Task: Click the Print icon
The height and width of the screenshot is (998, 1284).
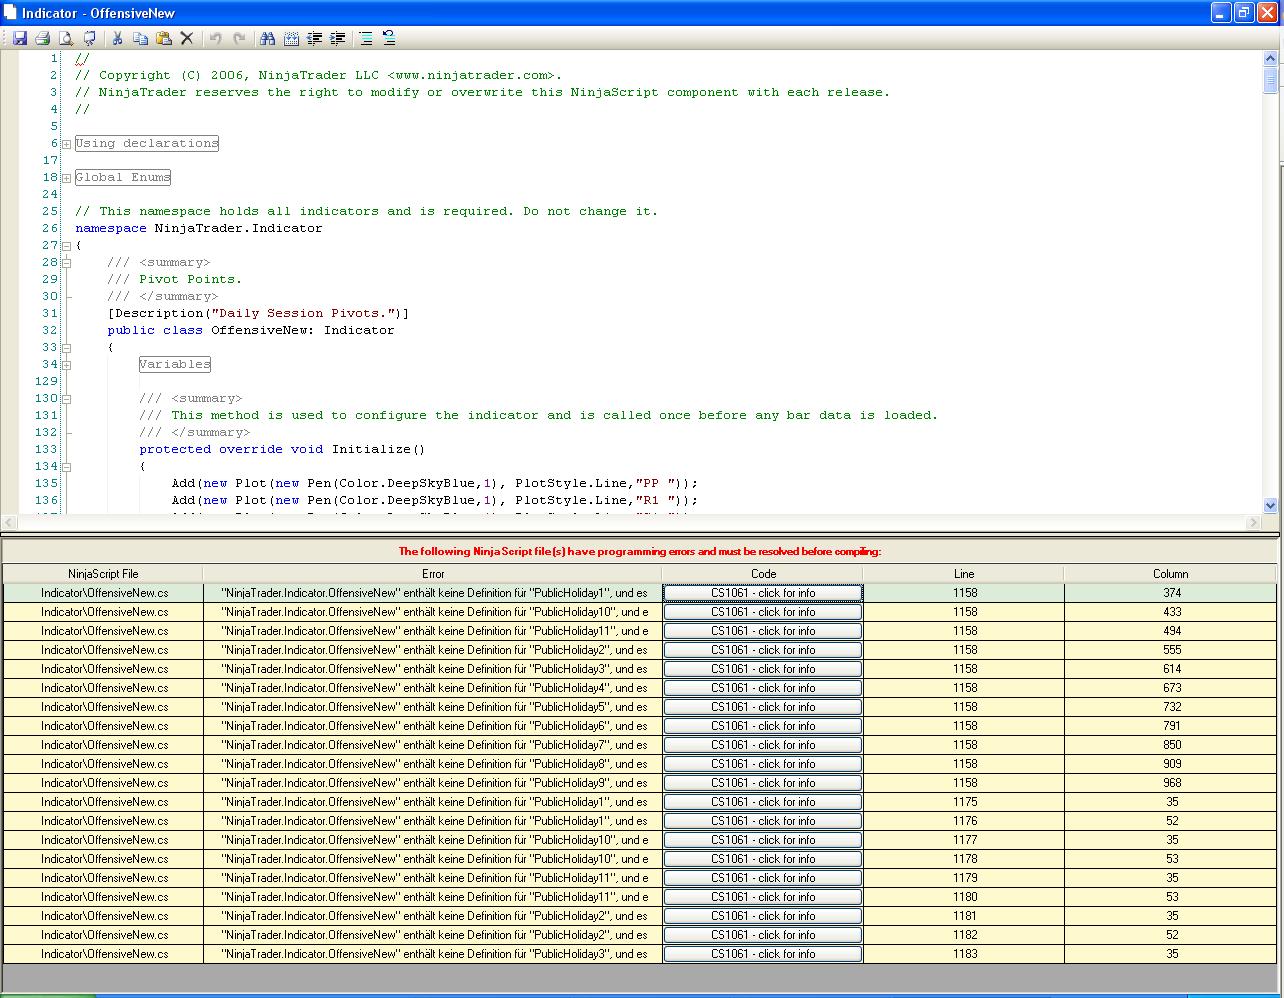Action: click(x=42, y=38)
